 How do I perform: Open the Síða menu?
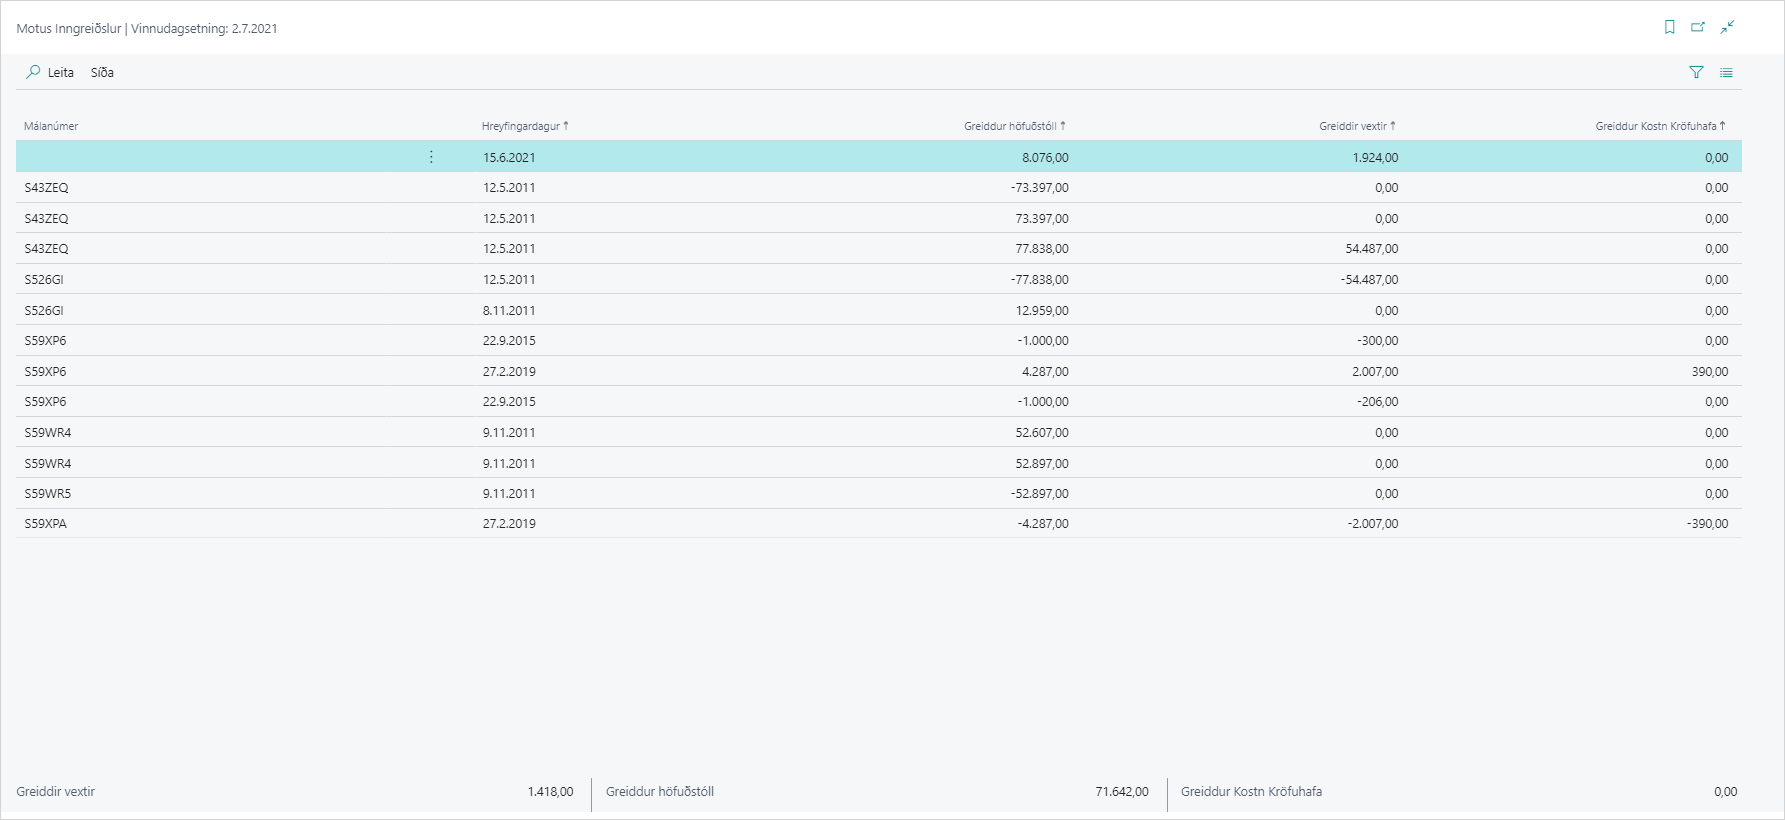click(x=102, y=72)
